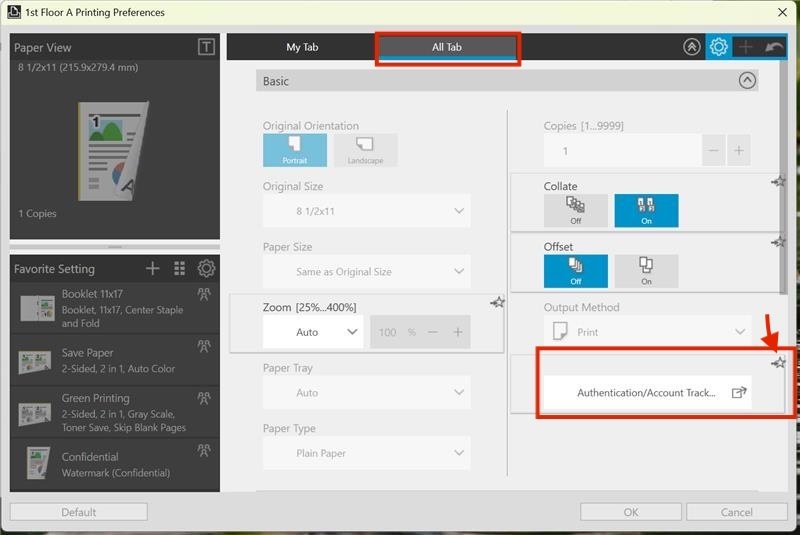Turn Collate On
The image size is (800, 535).
[x=646, y=210]
